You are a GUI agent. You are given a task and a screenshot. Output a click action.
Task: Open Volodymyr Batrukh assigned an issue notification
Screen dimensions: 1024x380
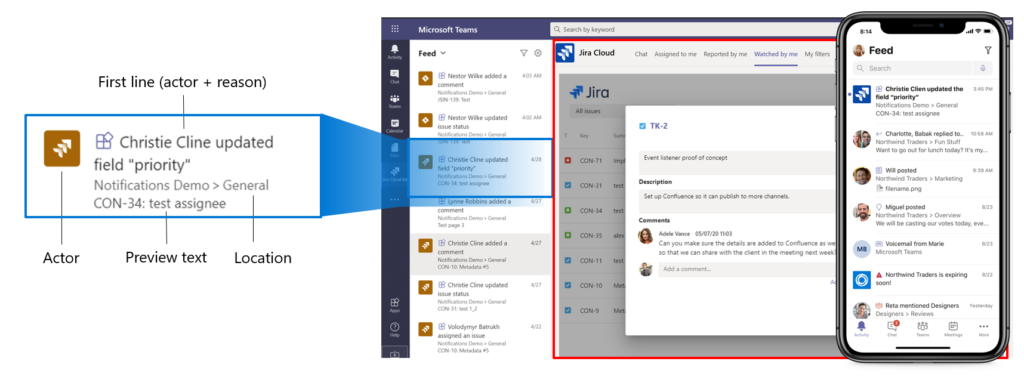click(x=481, y=338)
